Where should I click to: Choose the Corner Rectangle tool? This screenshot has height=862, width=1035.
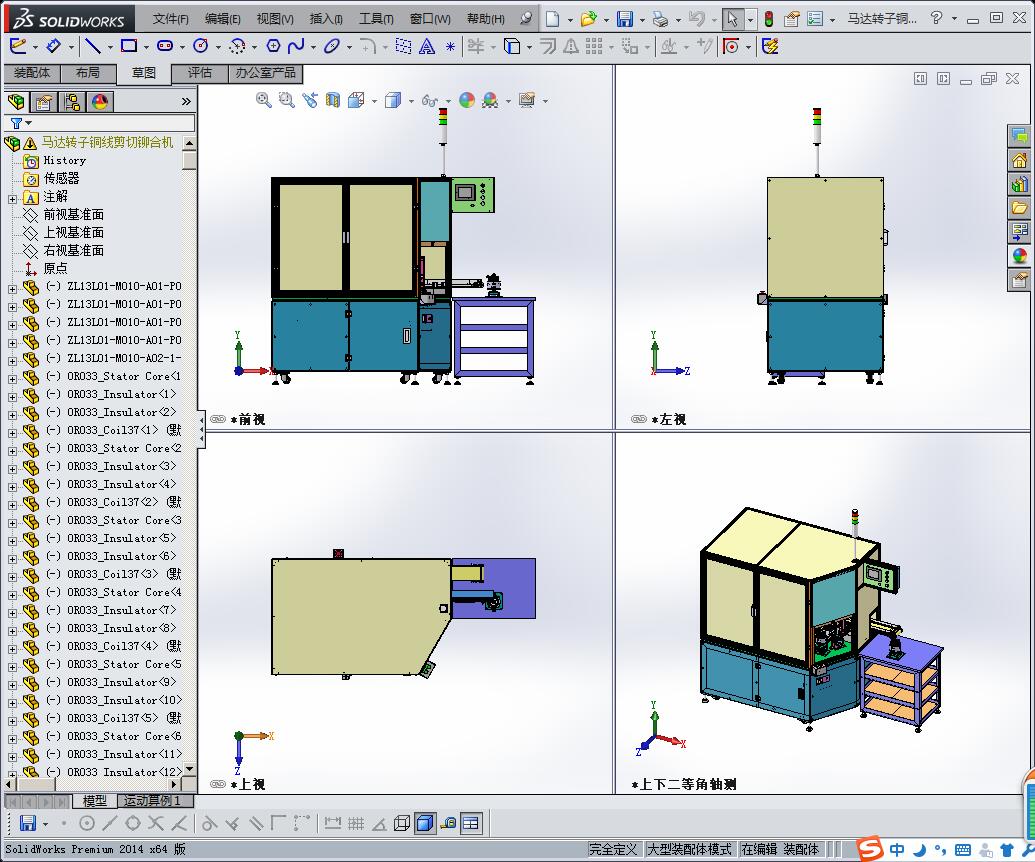click(129, 46)
